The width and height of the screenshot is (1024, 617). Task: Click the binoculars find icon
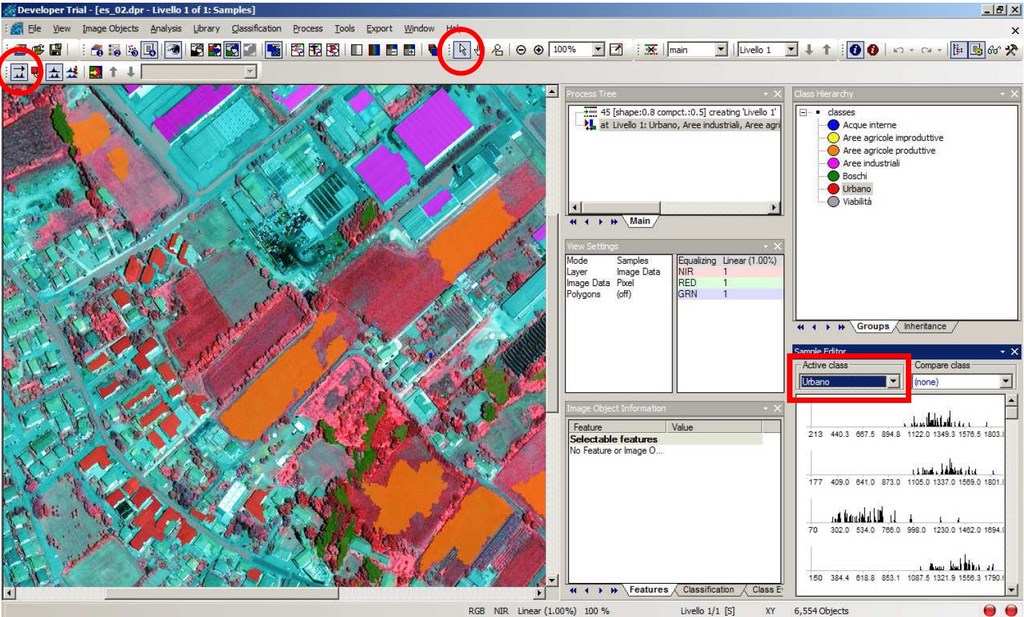(x=993, y=50)
